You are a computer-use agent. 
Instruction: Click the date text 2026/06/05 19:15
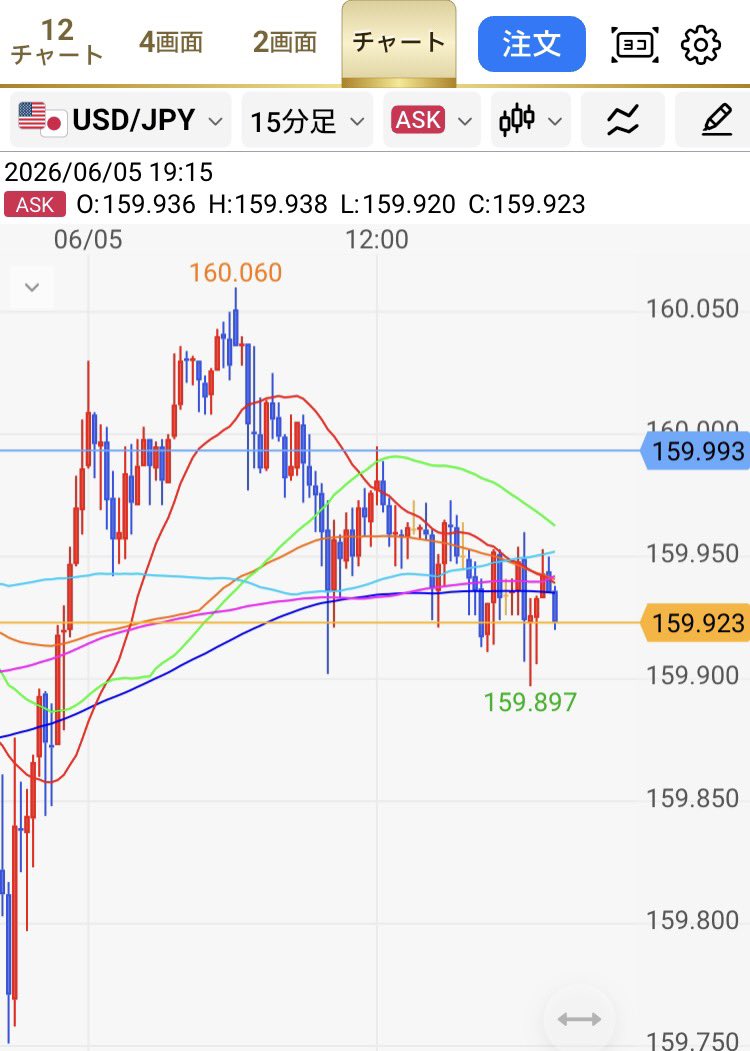point(109,172)
